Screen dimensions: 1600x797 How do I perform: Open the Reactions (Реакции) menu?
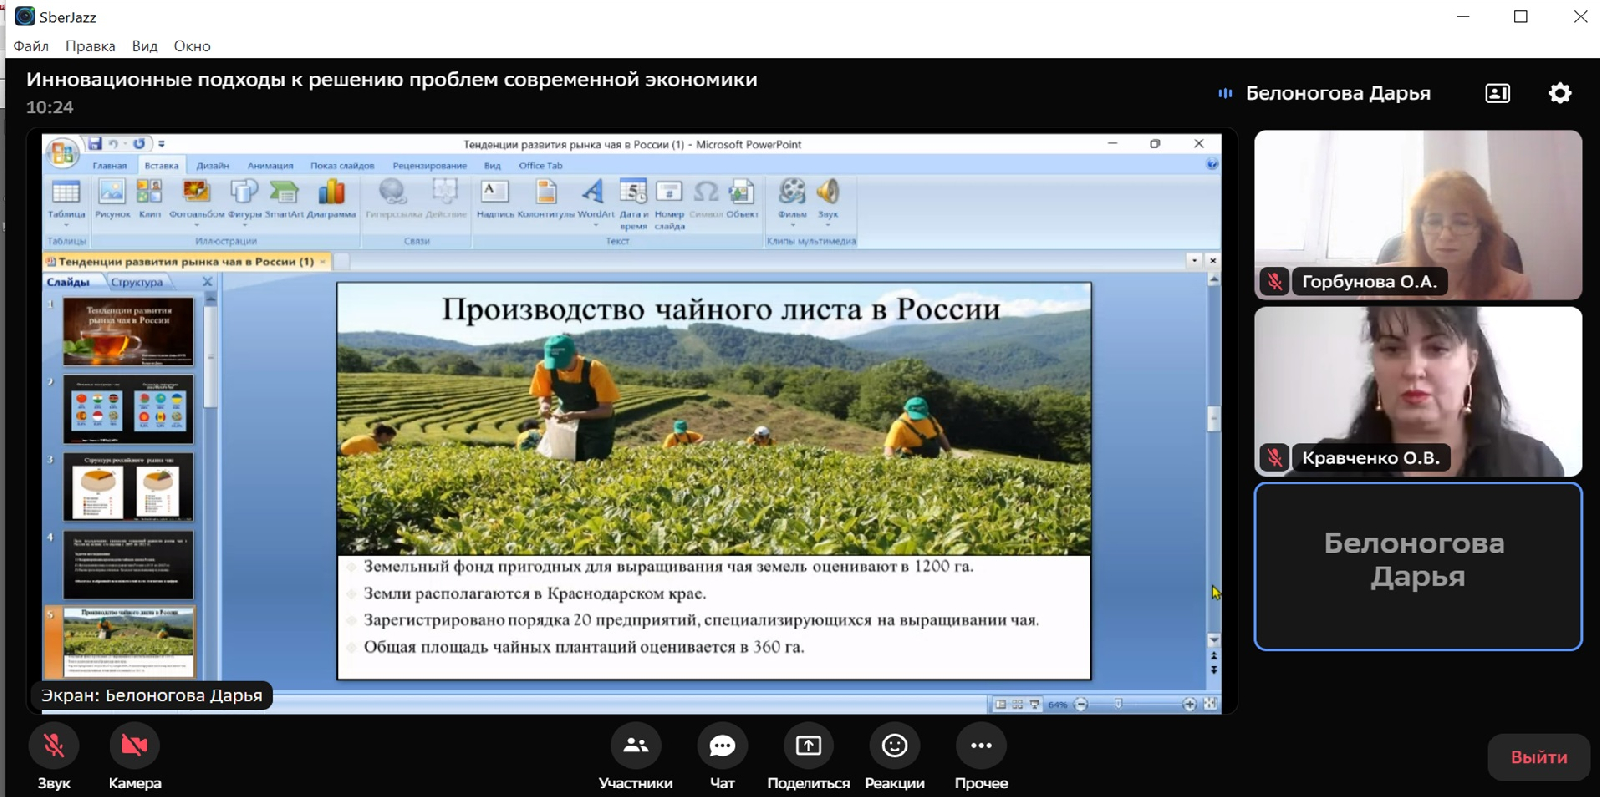[x=894, y=746]
